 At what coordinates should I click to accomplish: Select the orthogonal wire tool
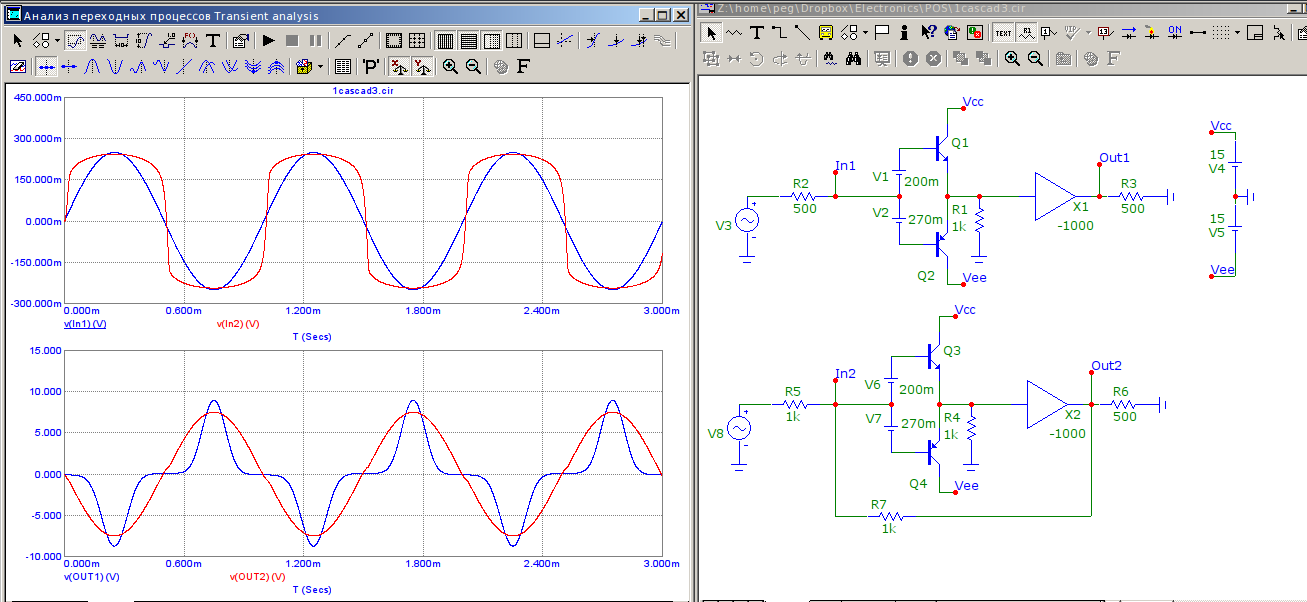[780, 33]
